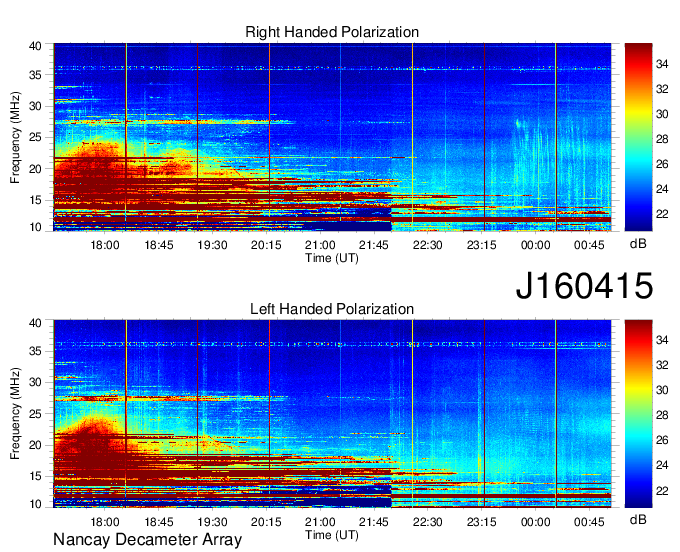
Task: Click the 34 dB tick on the upper color bar
Action: coord(662,64)
